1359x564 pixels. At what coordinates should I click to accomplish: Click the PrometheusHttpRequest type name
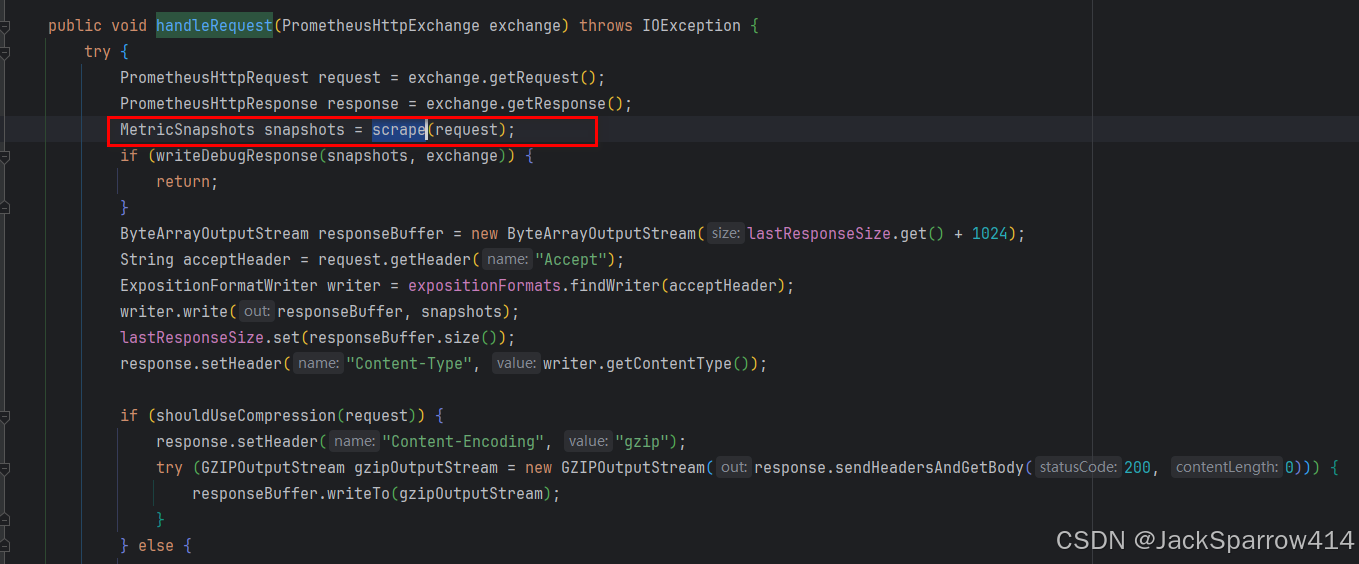[214, 78]
